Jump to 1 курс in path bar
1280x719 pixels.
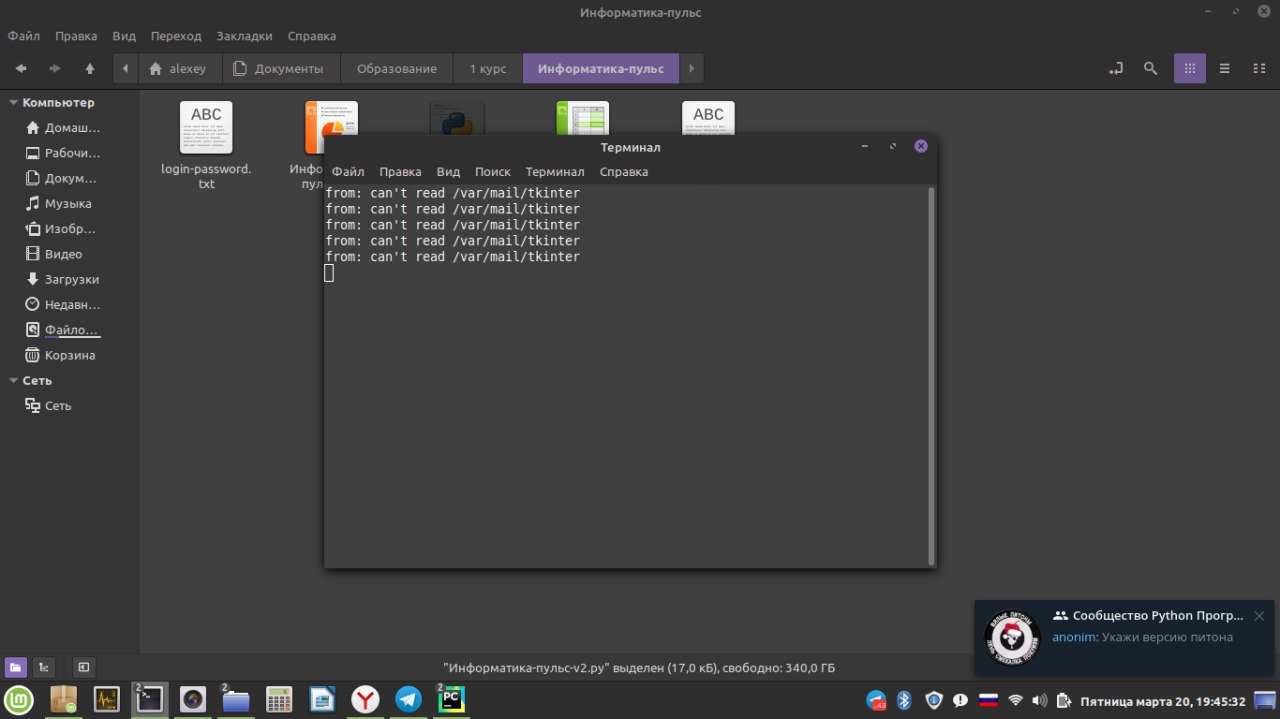coord(488,69)
